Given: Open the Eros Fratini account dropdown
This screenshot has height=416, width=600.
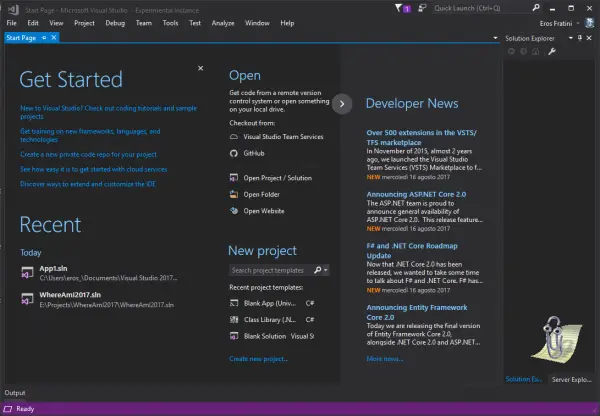Looking at the screenshot, I should (578, 23).
